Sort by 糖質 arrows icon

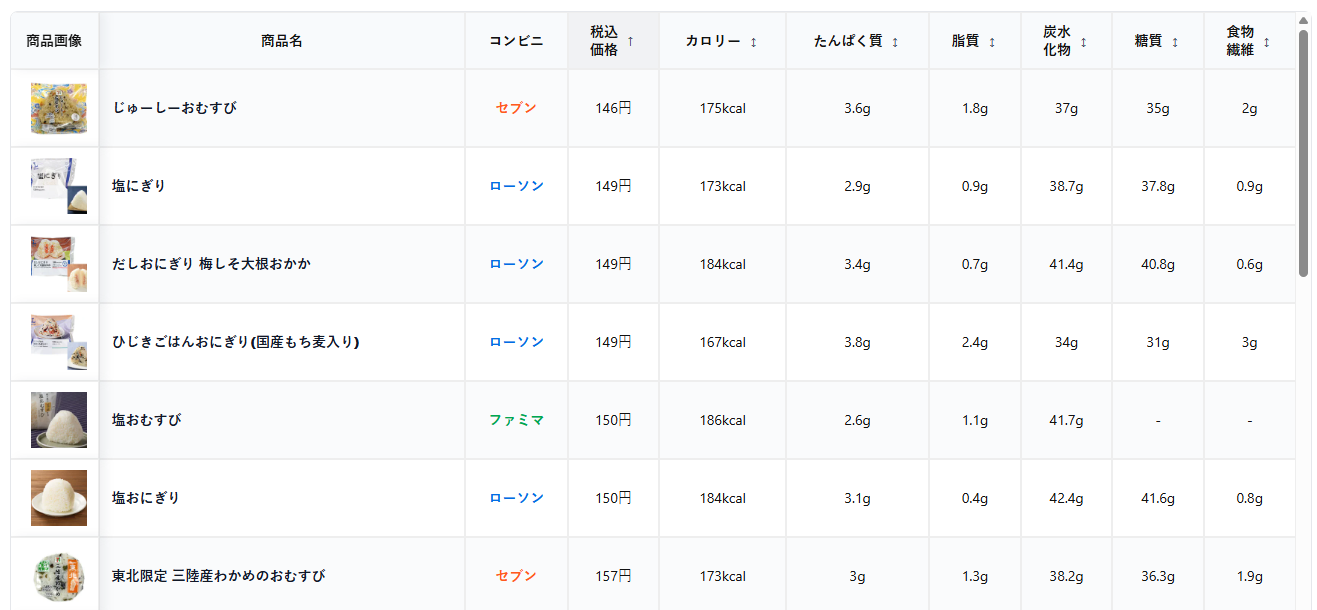click(x=1175, y=41)
